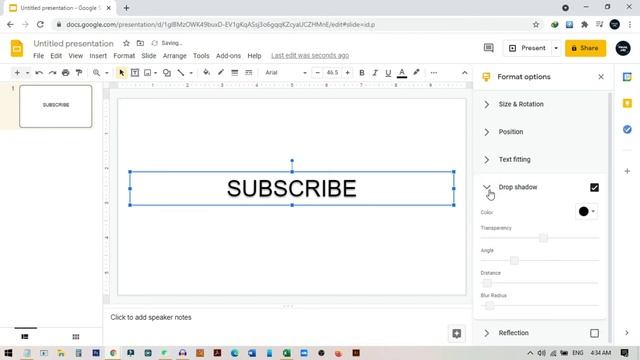640x360 pixels.
Task: Click to add speaker notes area
Action: pyautogui.click(x=151, y=317)
